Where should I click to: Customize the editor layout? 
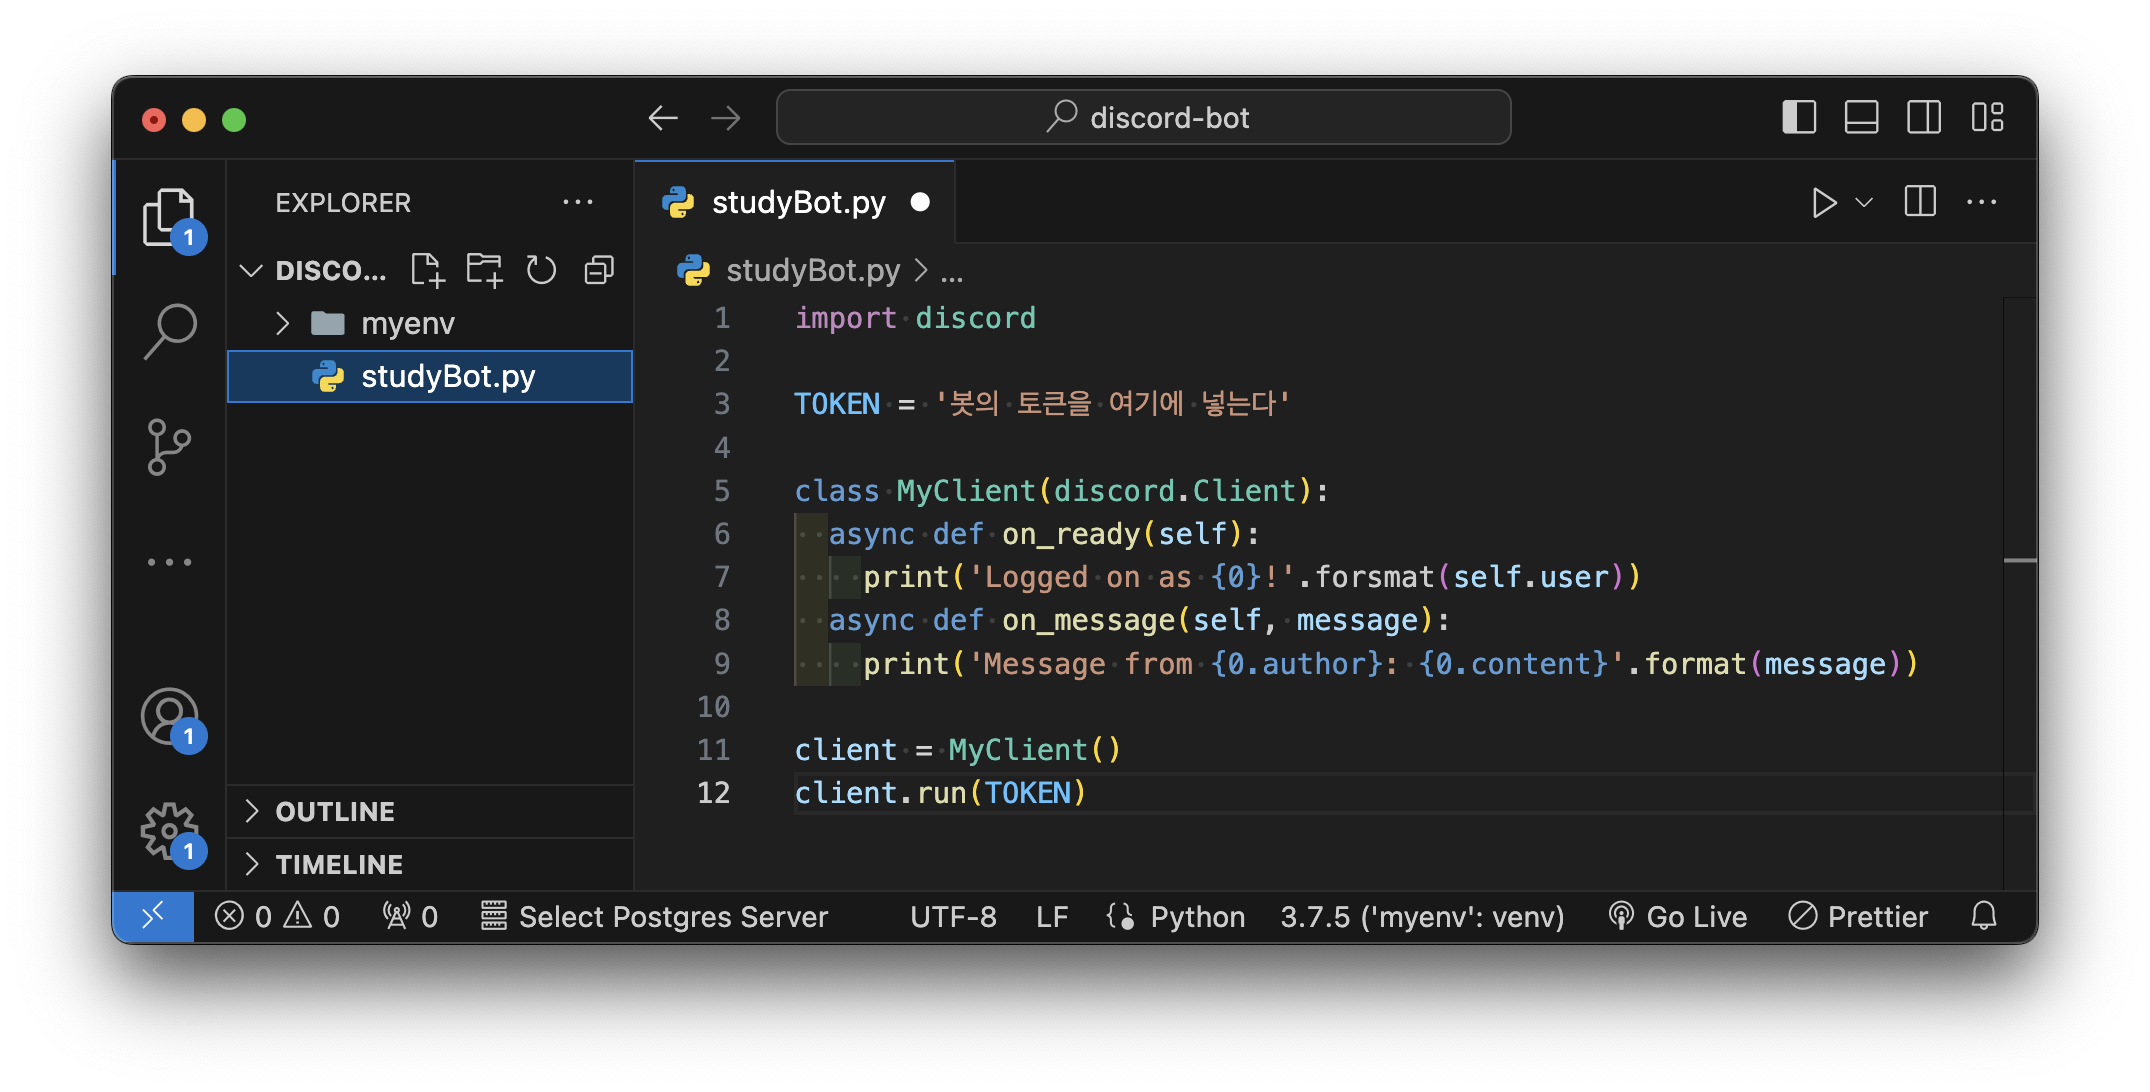[1987, 117]
